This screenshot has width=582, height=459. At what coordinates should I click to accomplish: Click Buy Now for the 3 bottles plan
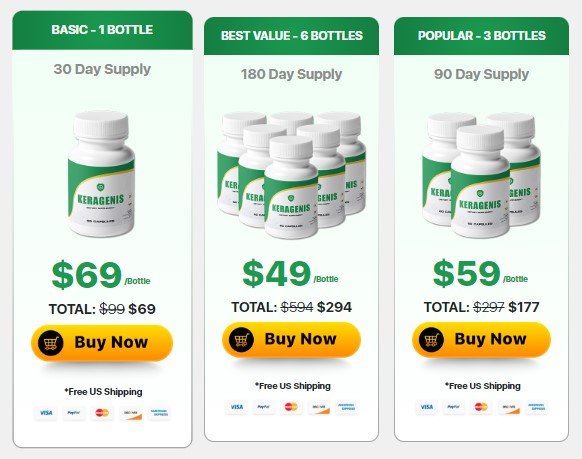(x=481, y=340)
